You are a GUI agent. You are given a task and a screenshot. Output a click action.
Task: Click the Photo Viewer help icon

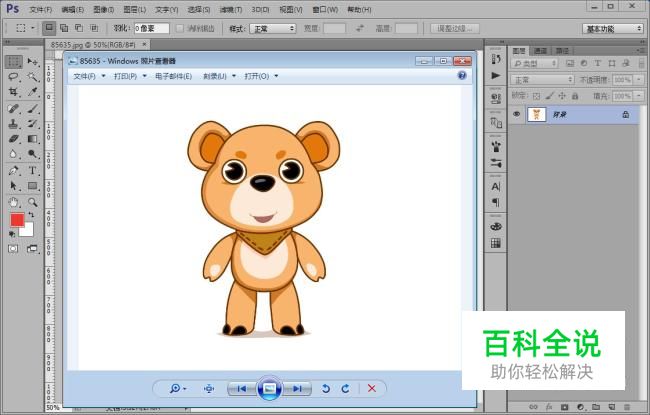click(x=462, y=75)
